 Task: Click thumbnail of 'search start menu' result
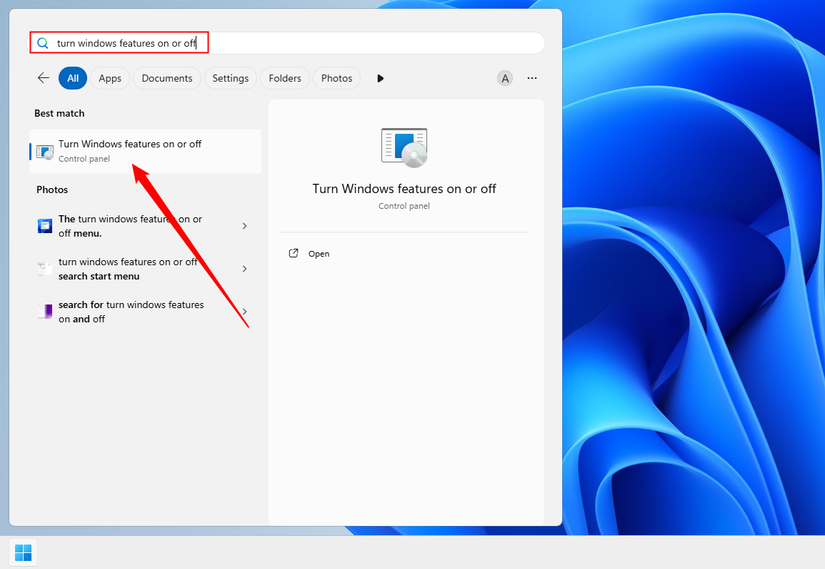tap(45, 269)
